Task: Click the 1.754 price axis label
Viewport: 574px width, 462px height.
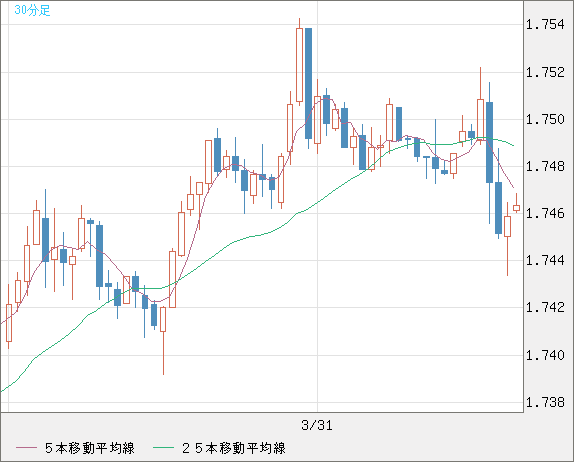Action: point(545,25)
